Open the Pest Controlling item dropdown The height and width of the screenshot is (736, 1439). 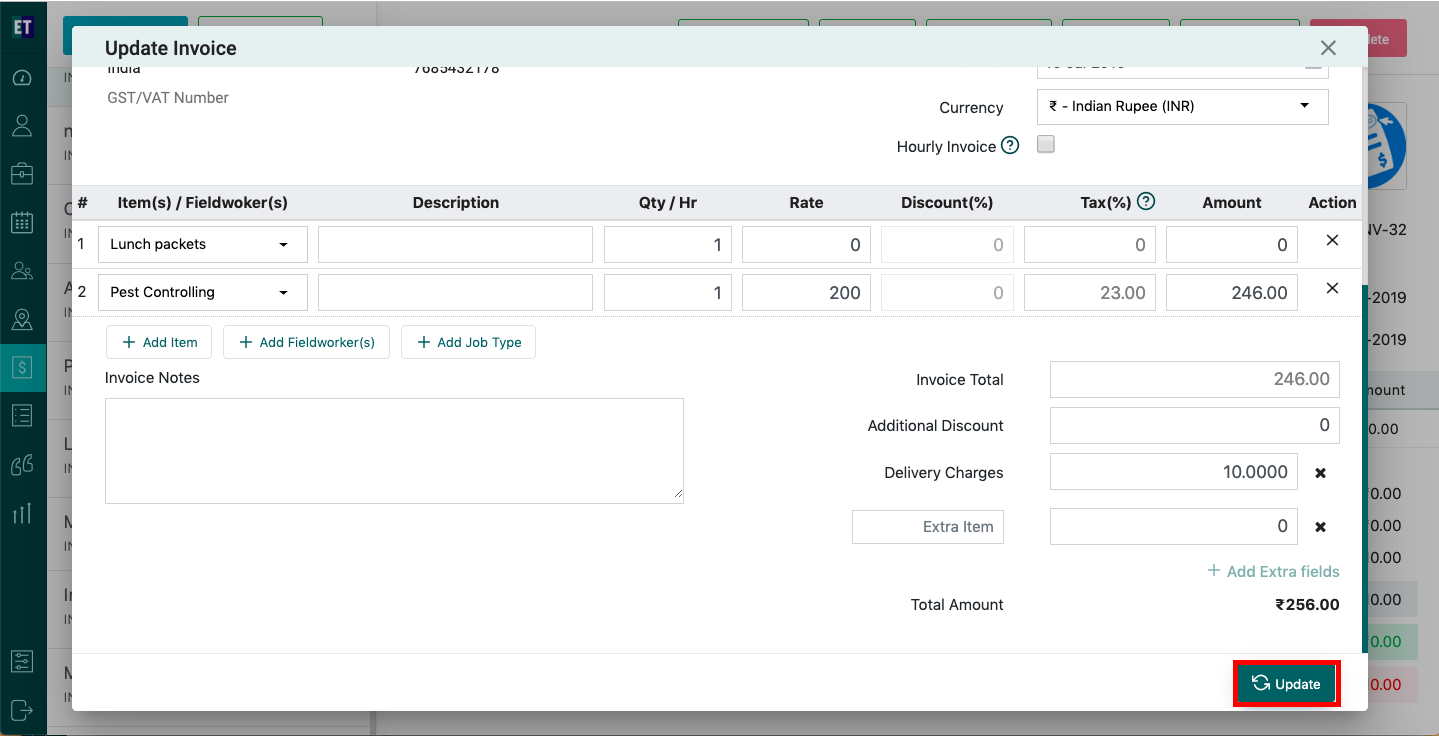(203, 292)
